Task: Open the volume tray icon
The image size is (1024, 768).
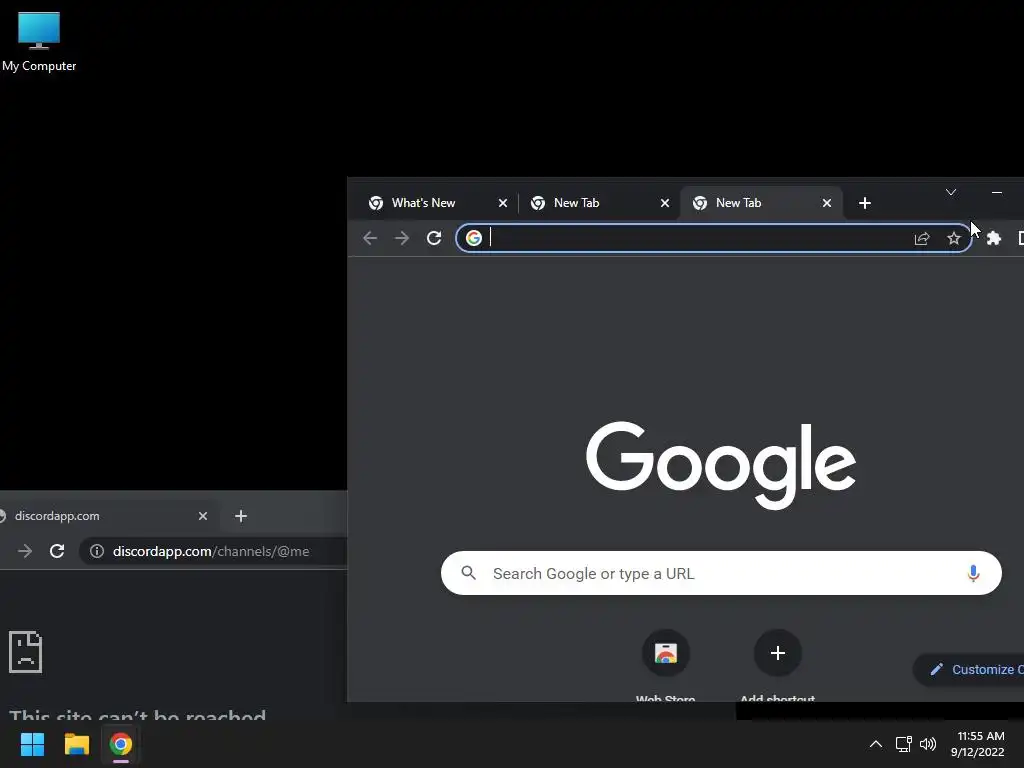Action: [928, 744]
